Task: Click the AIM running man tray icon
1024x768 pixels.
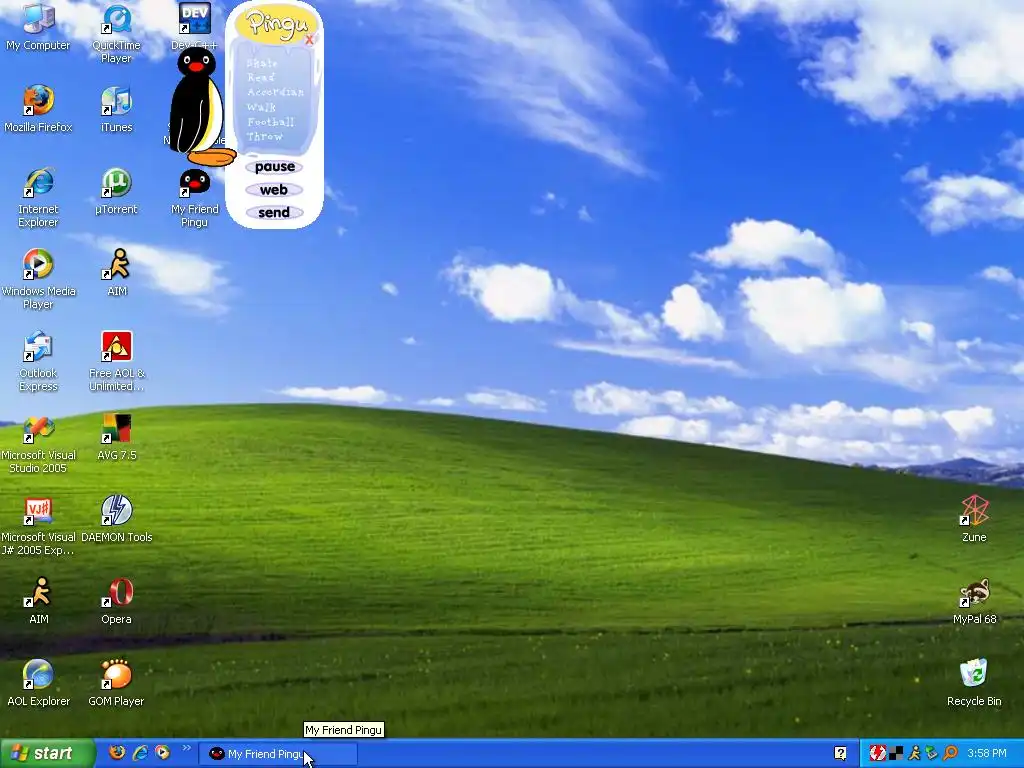Action: (x=914, y=754)
